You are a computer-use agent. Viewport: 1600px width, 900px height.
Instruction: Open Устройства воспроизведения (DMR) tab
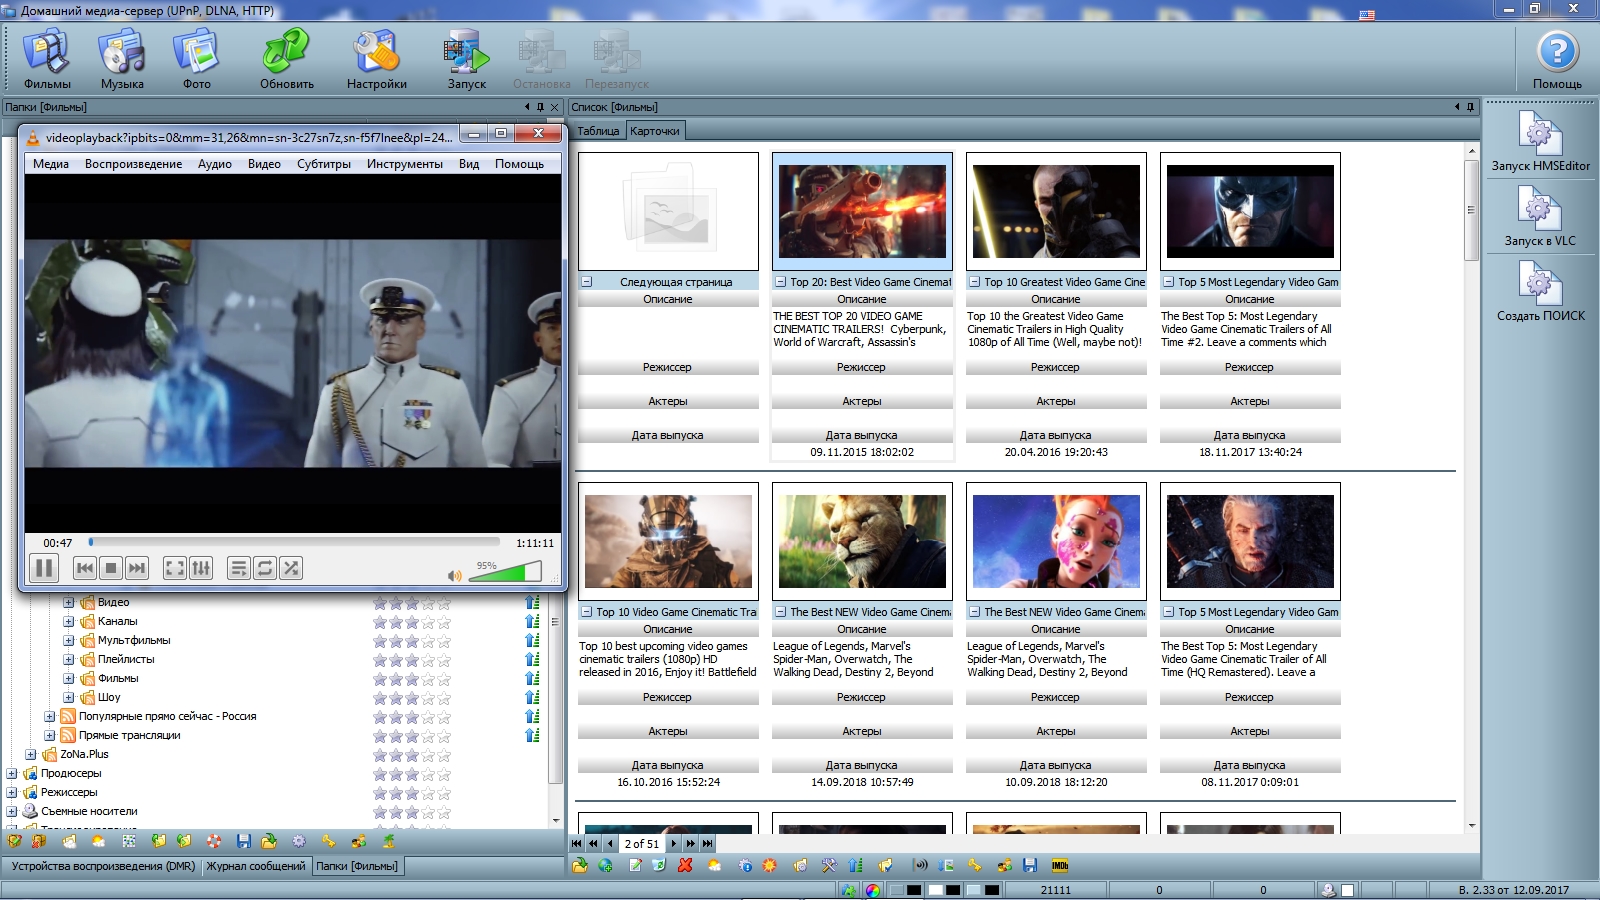(103, 866)
